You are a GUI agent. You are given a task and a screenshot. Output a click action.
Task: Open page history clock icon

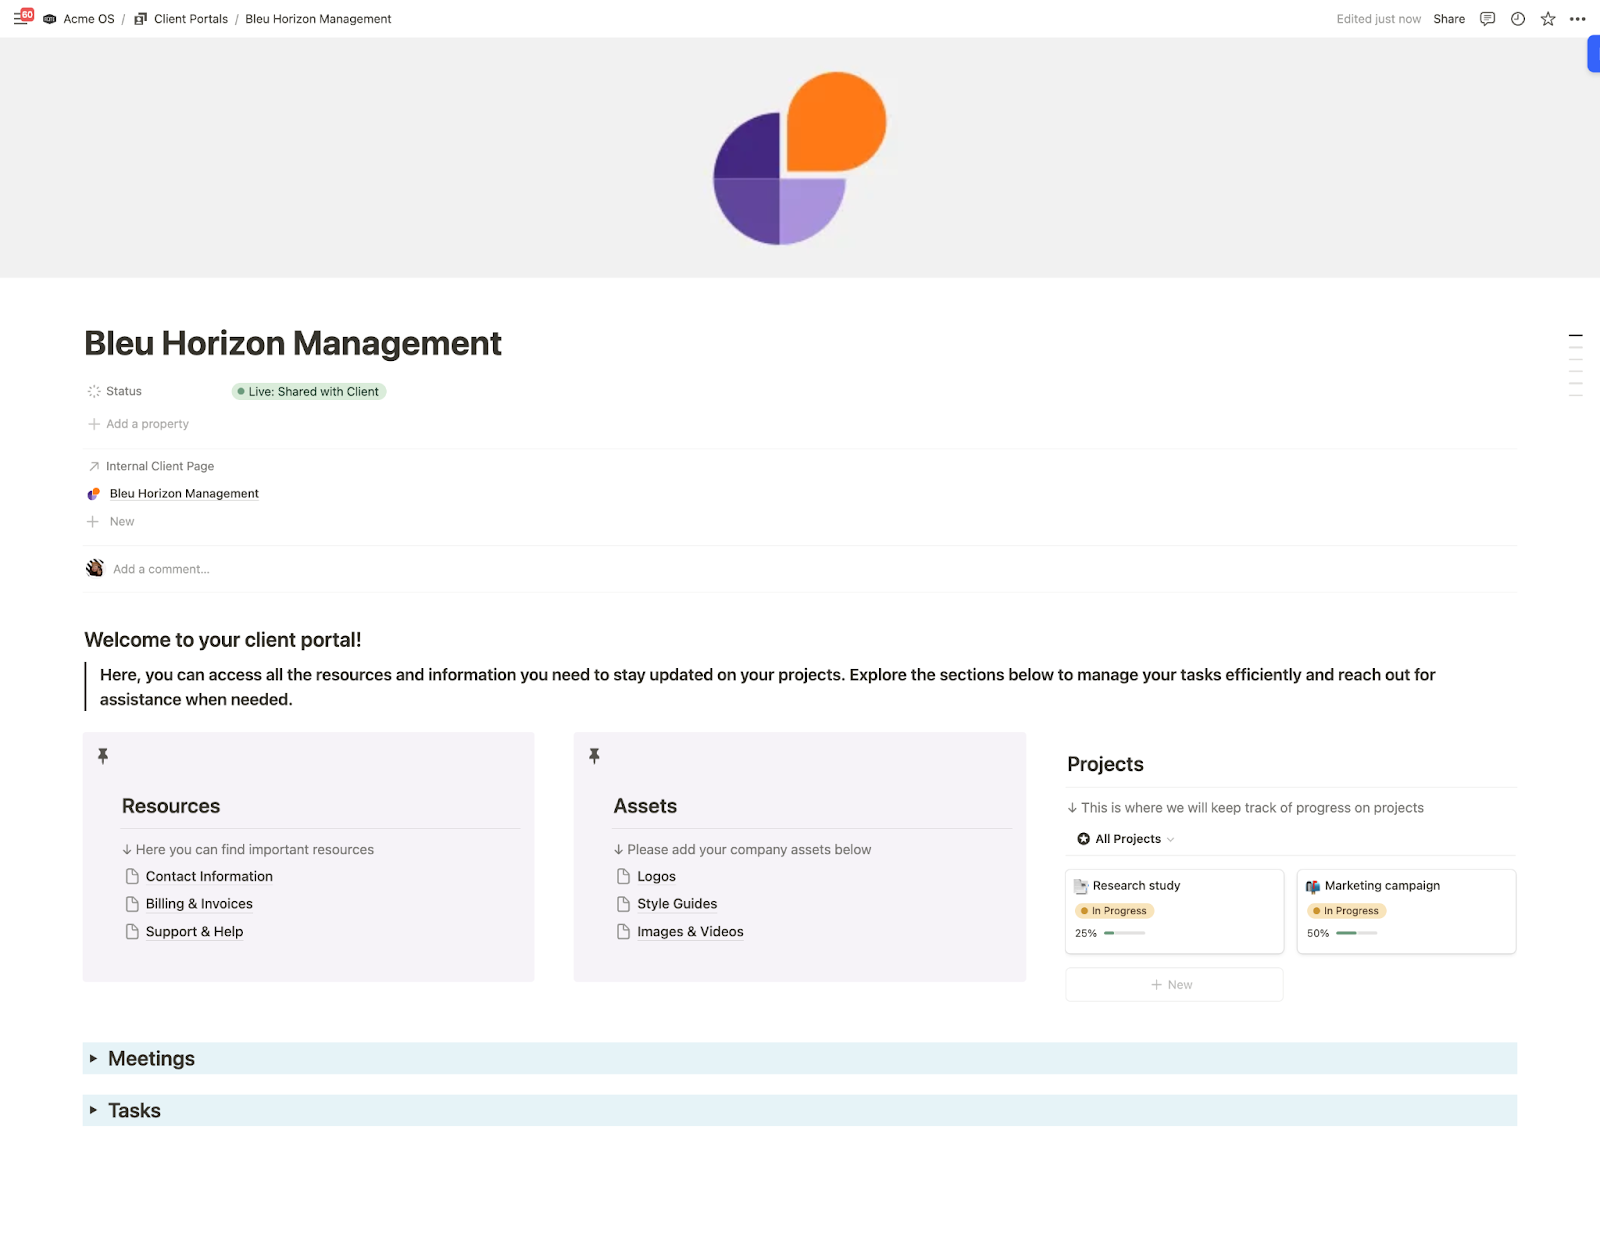click(x=1518, y=19)
